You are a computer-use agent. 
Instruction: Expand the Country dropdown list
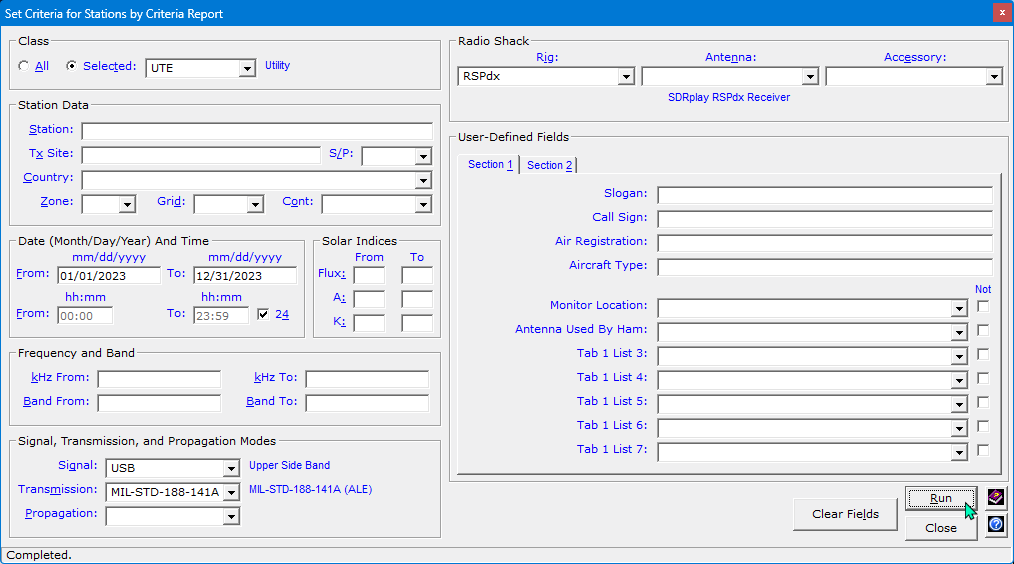coord(423,180)
